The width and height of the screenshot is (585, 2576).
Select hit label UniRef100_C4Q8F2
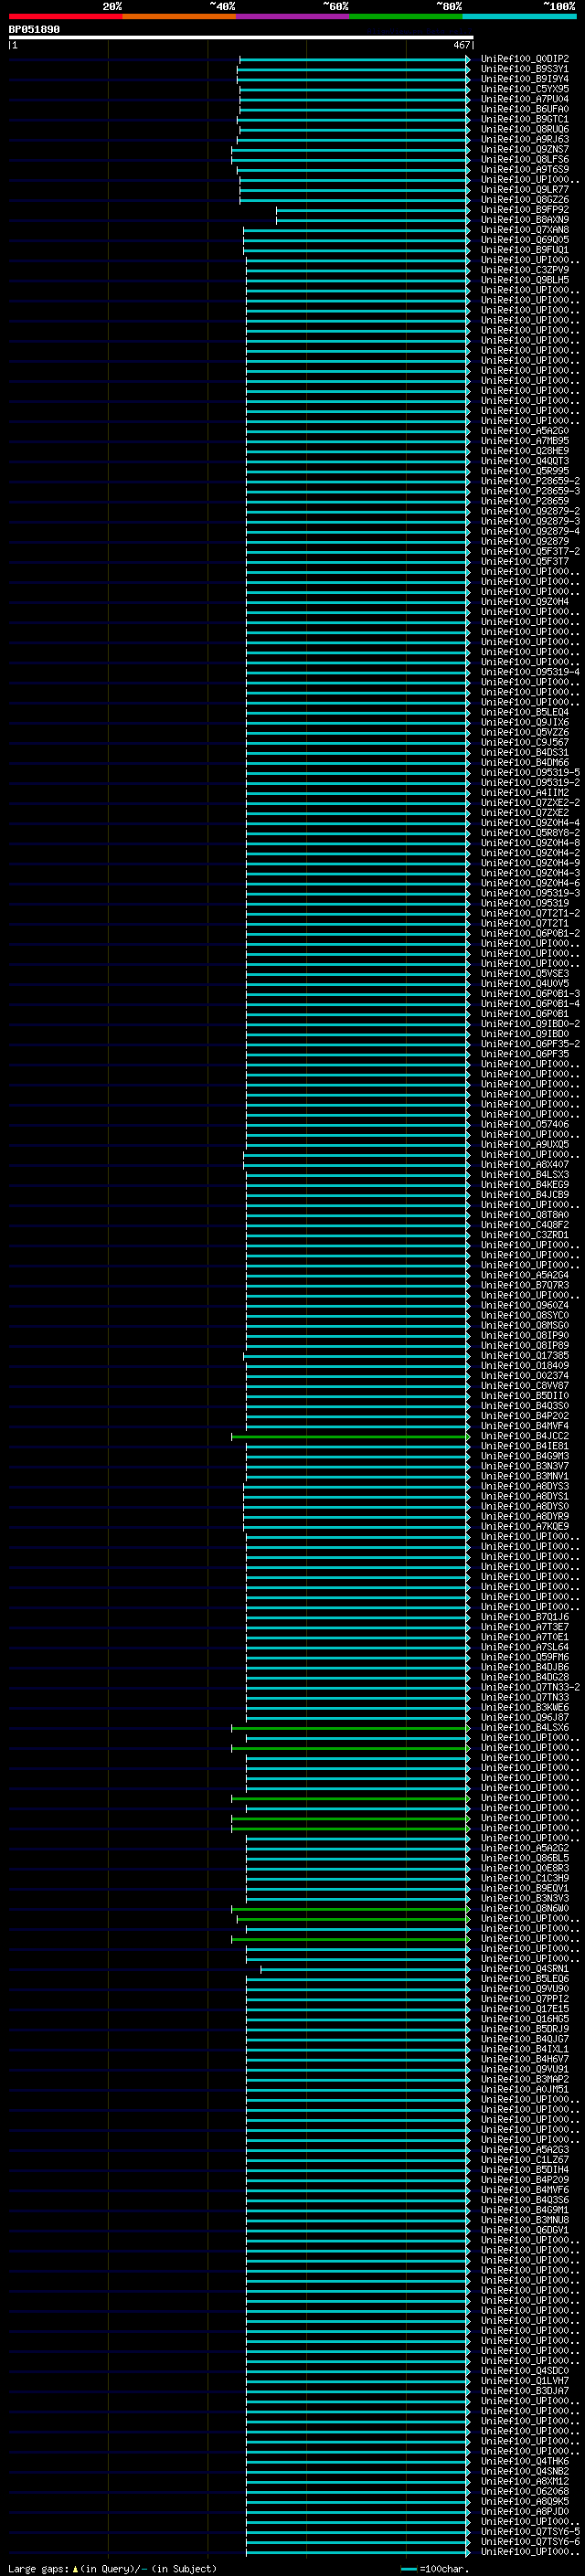[525, 1225]
